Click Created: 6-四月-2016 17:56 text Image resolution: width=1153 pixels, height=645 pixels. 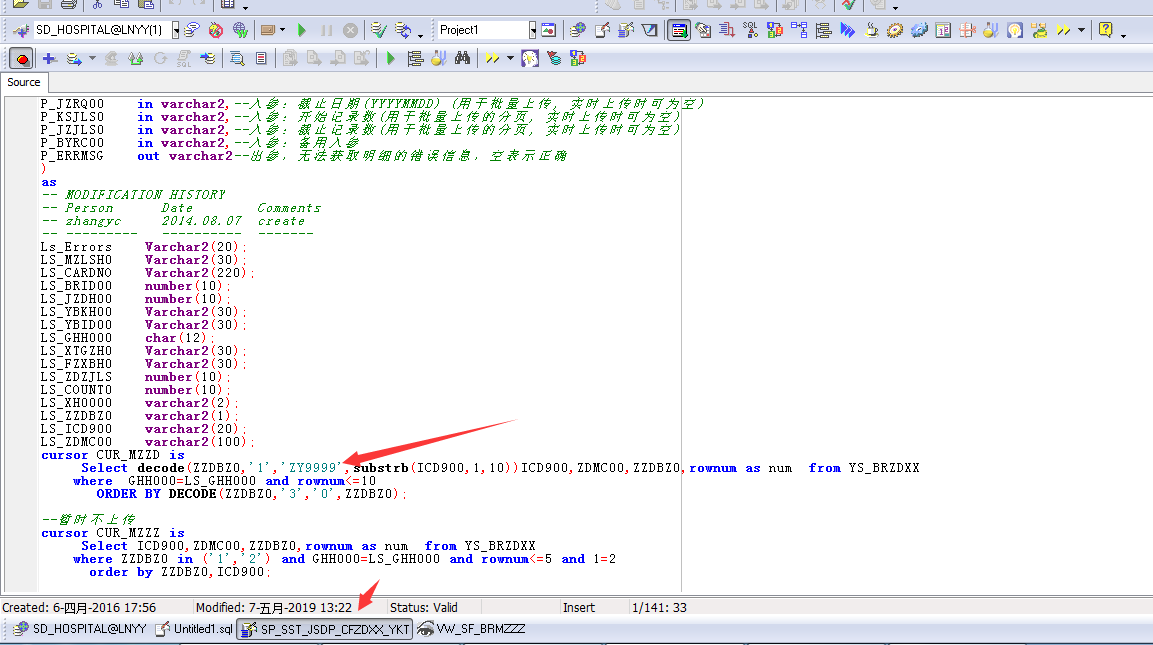click(79, 607)
